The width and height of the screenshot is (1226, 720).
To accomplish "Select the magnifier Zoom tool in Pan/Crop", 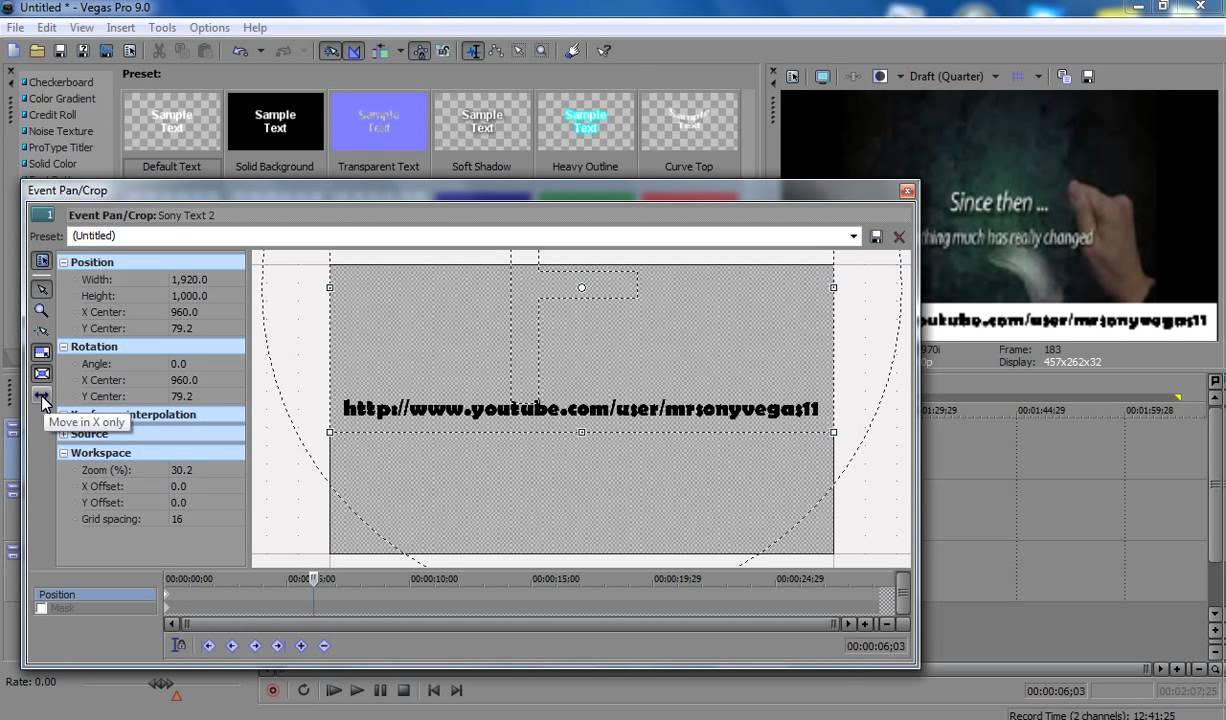I will tap(42, 310).
